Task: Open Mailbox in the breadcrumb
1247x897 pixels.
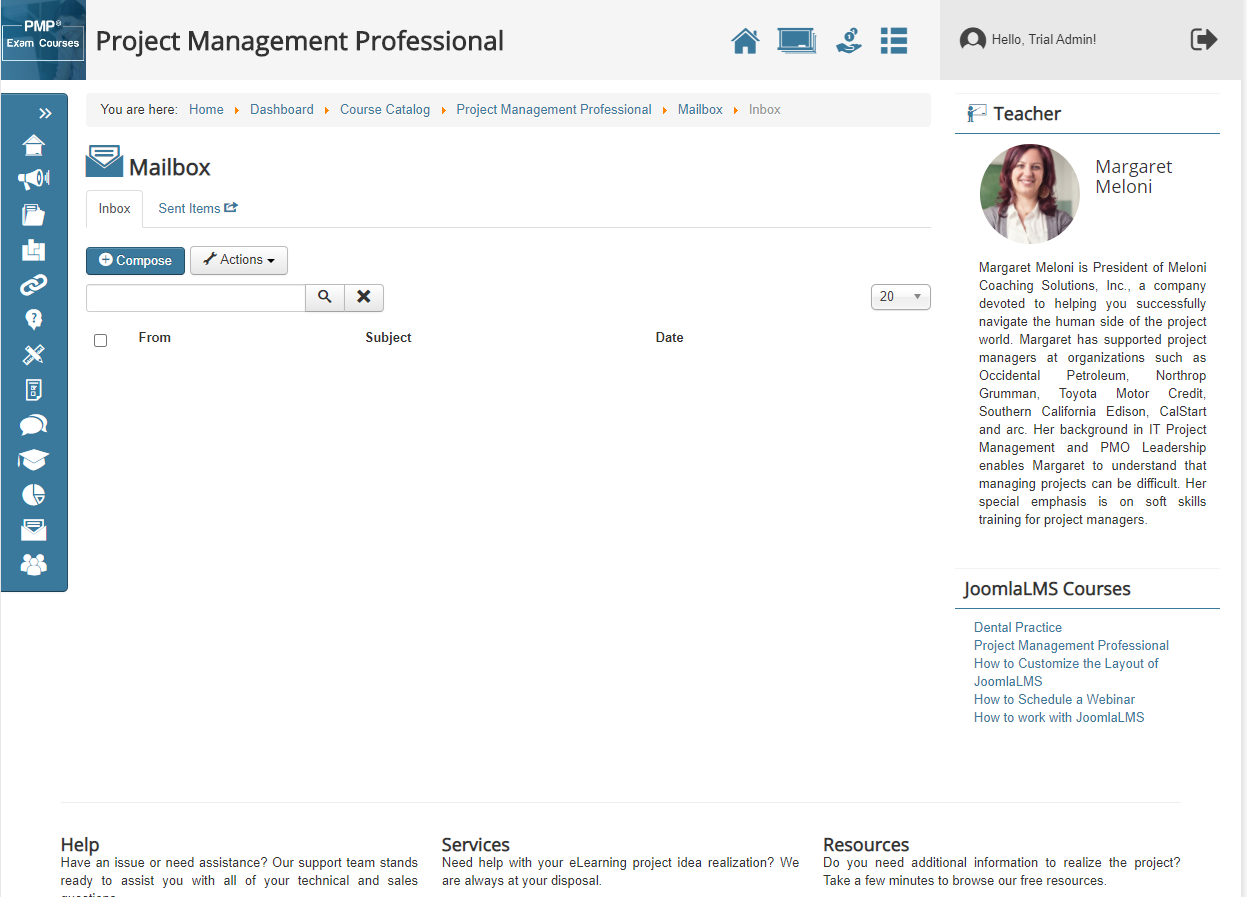Action: tap(700, 110)
